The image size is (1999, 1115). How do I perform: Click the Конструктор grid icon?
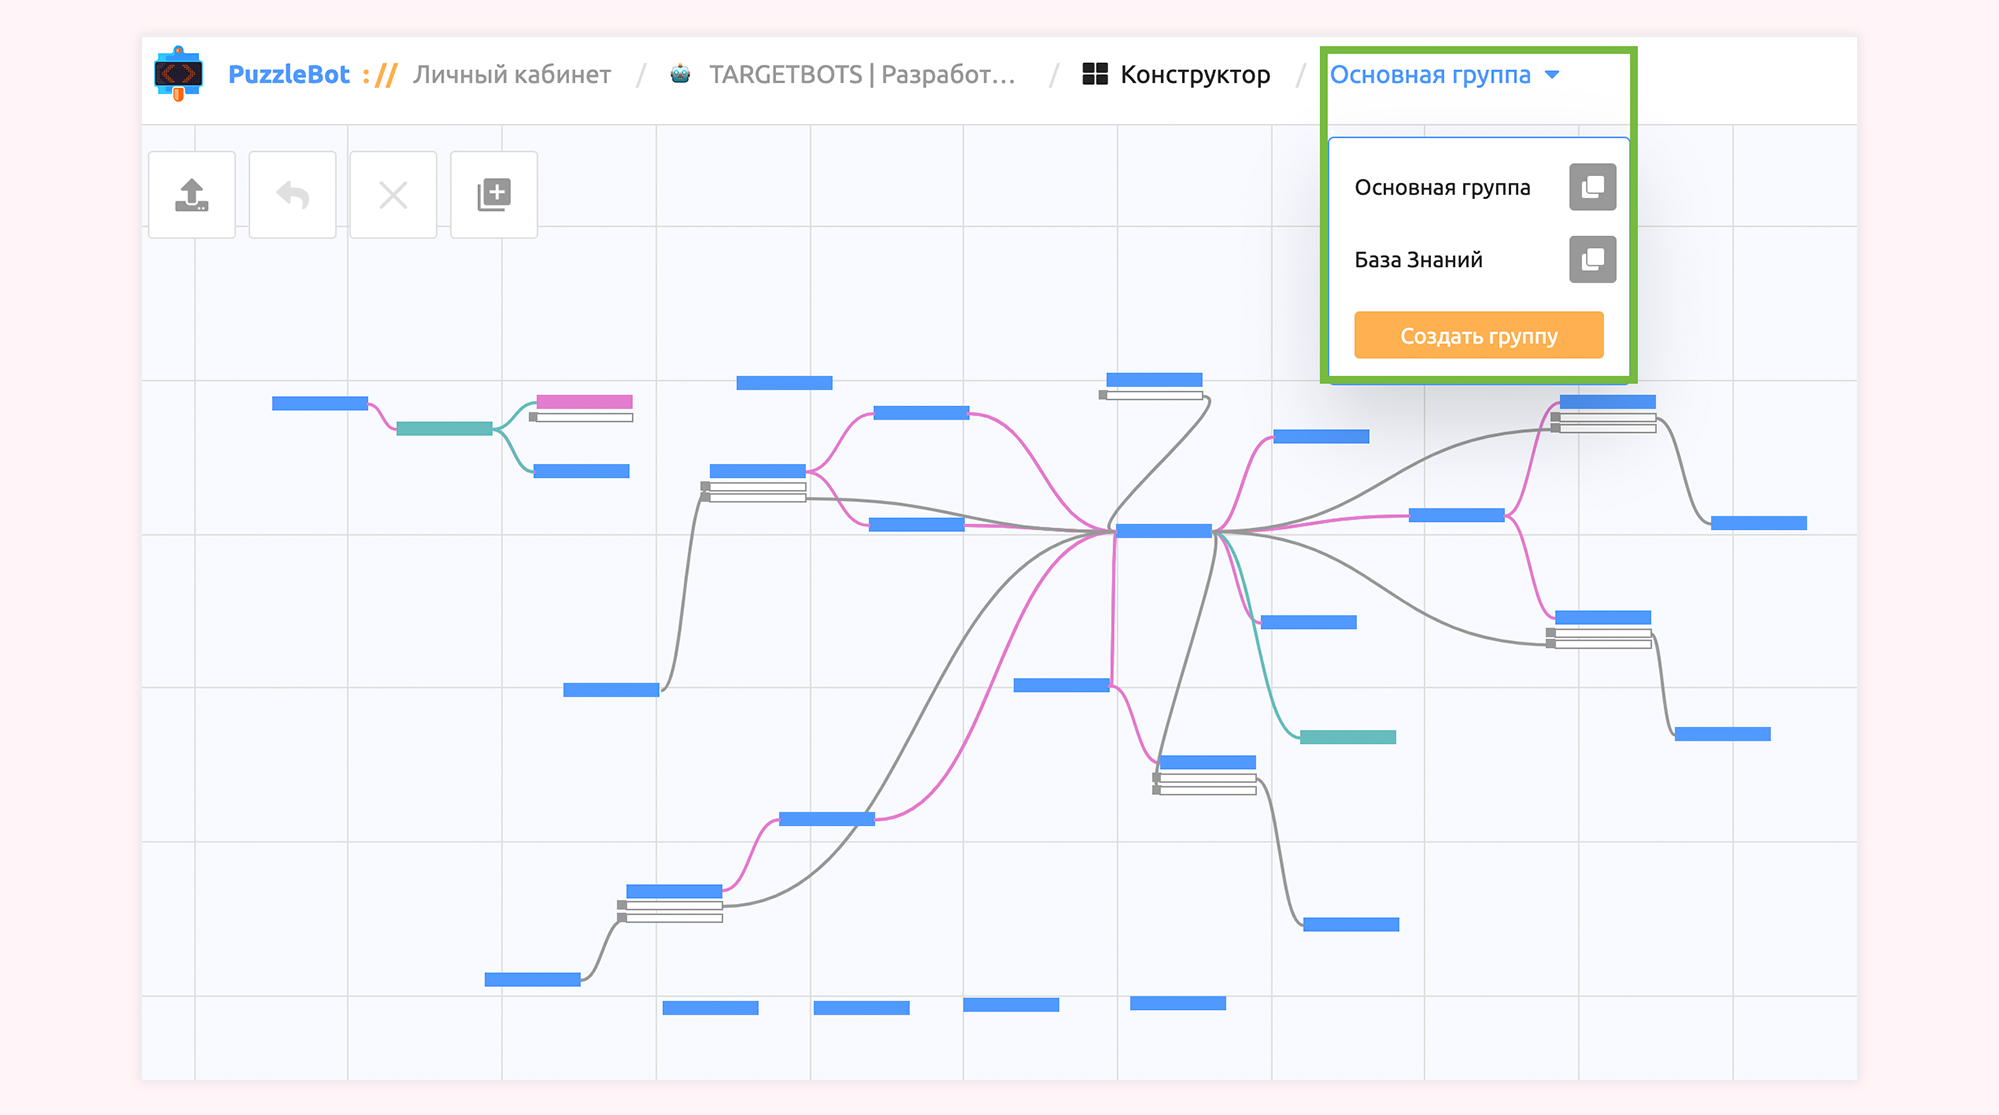coord(1095,74)
